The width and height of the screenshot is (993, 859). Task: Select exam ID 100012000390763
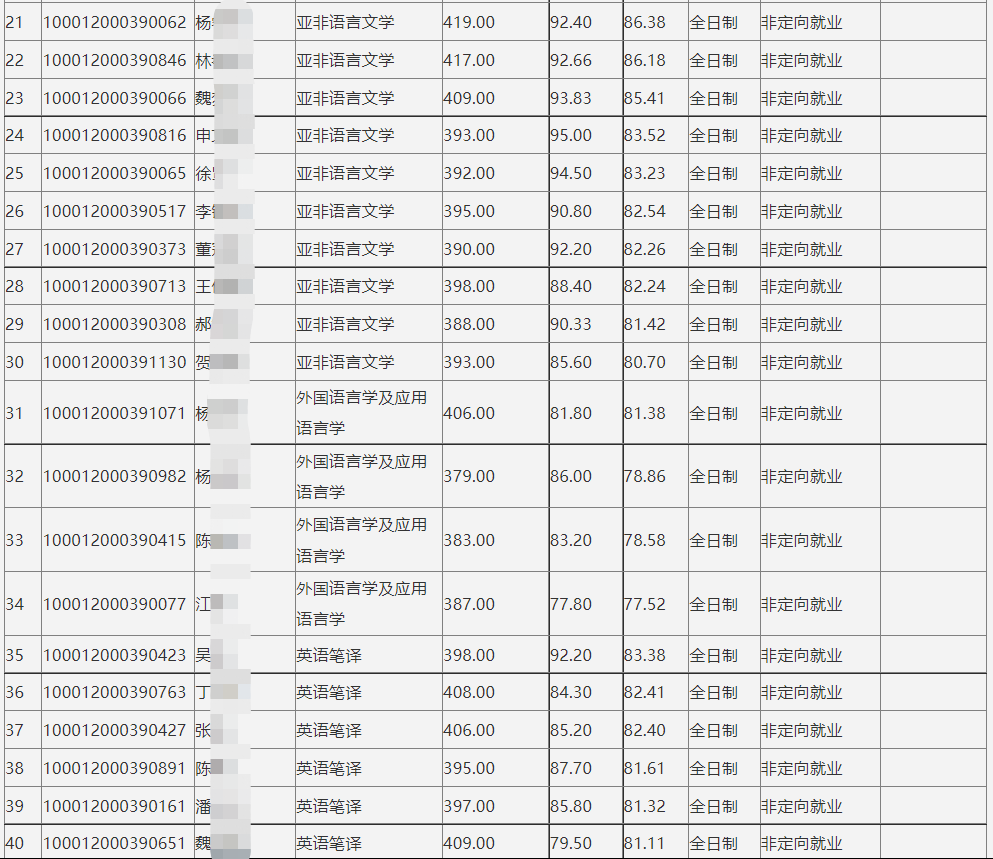point(115,692)
